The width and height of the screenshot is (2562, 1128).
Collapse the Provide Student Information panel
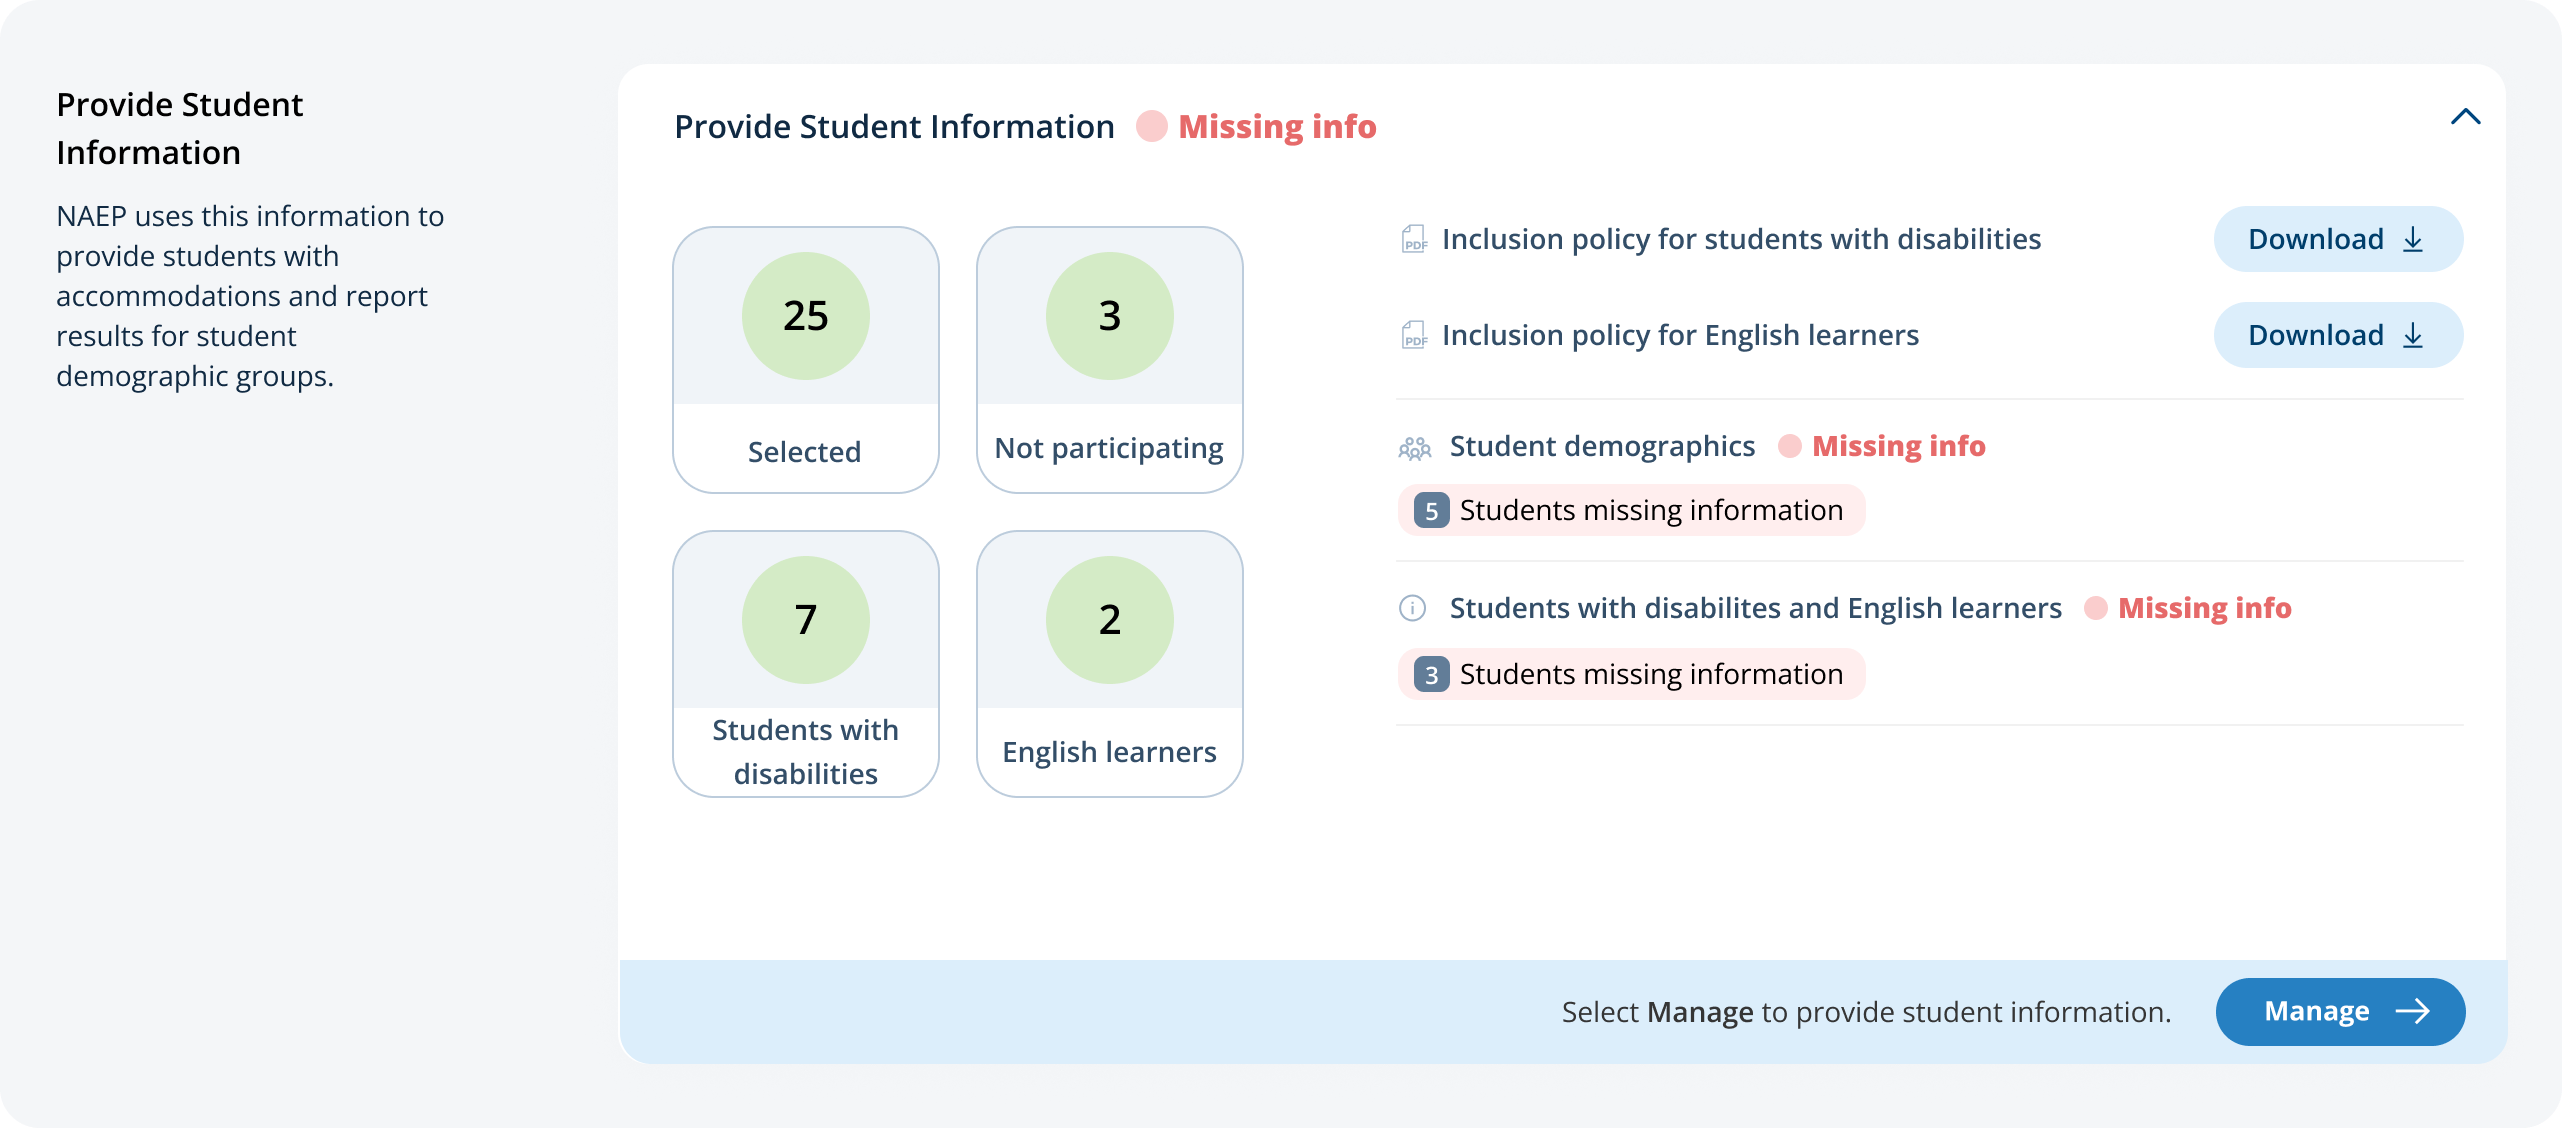coord(2465,117)
